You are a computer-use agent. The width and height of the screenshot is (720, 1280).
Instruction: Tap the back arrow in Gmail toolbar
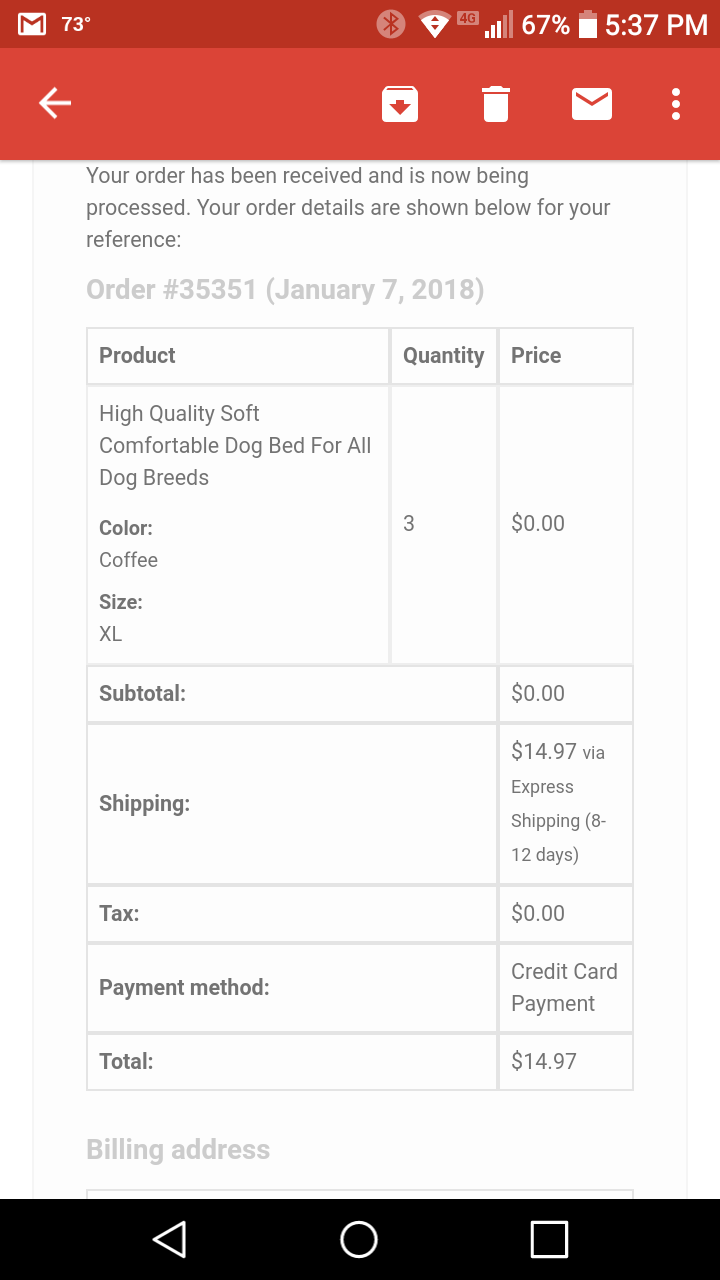coord(55,103)
